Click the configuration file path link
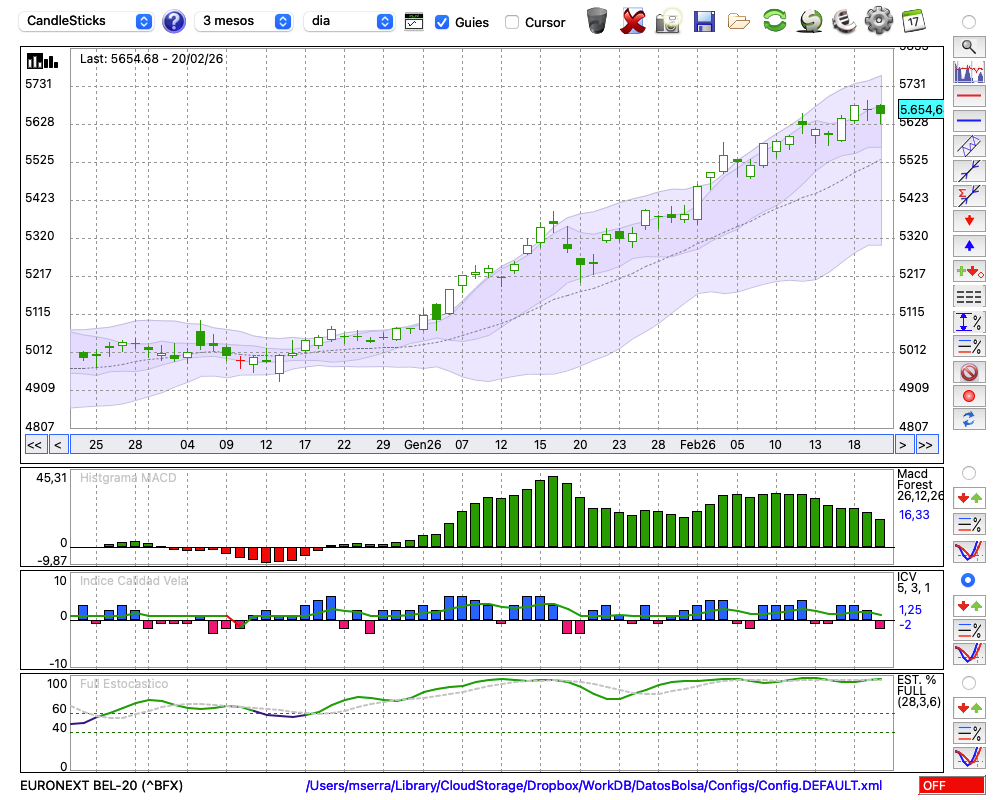Screen dimensions: 1000x800 594,785
